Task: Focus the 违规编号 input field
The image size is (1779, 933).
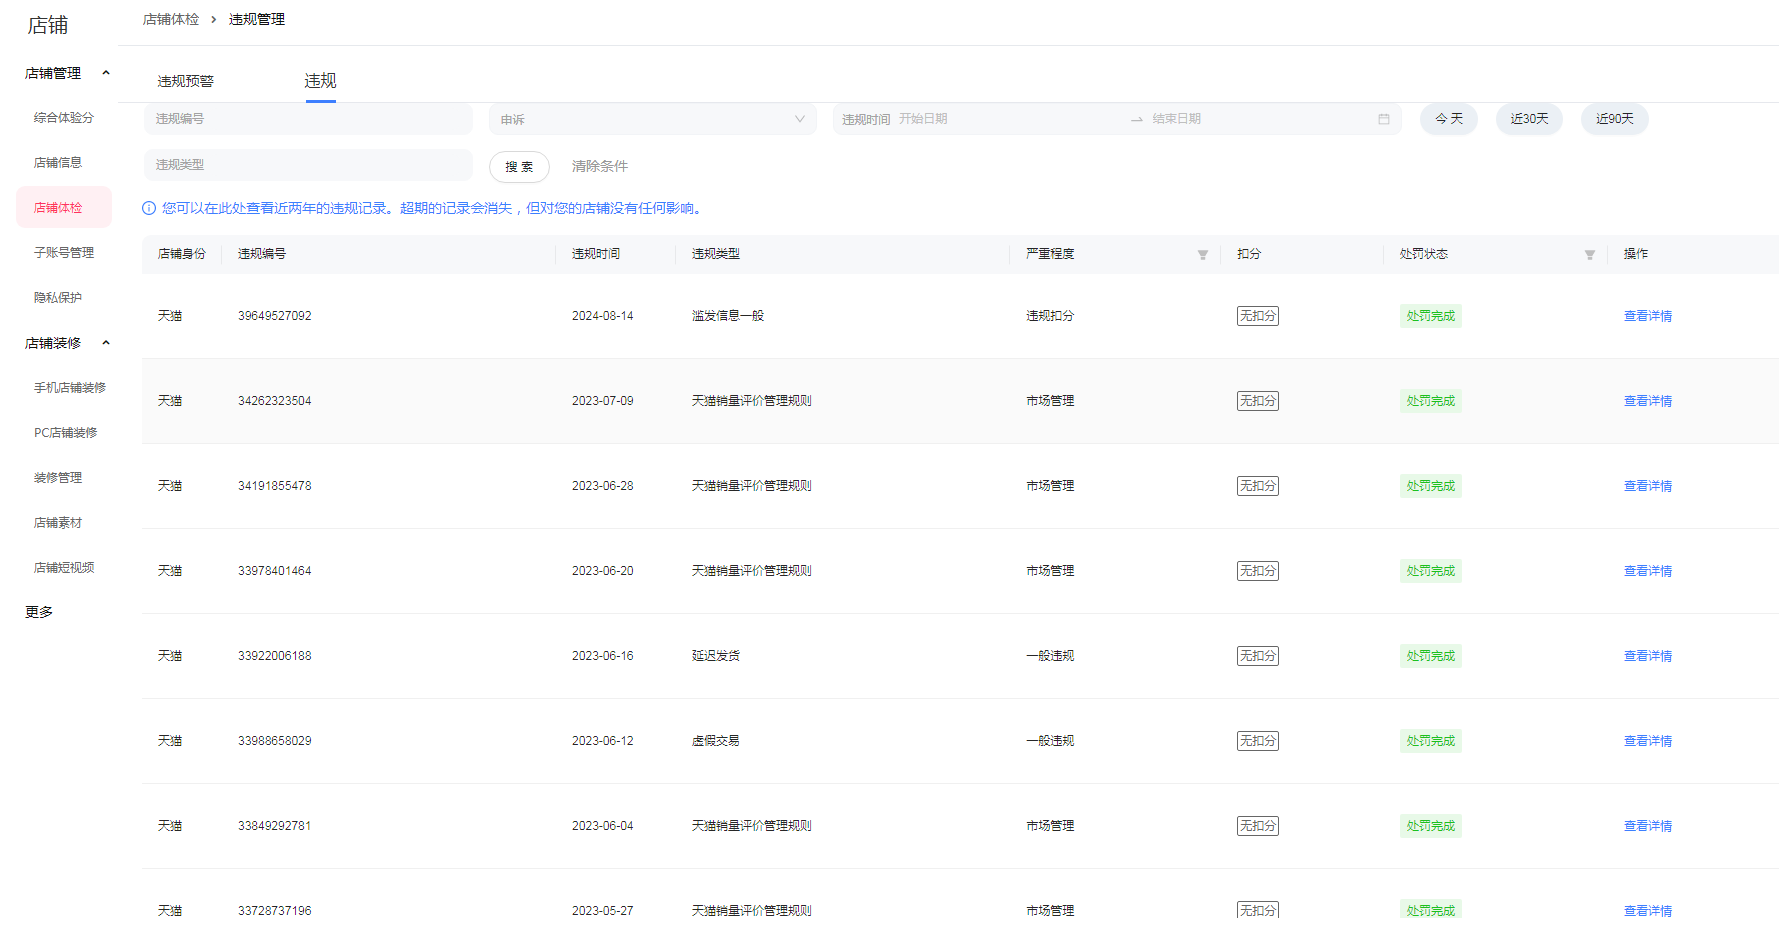Action: click(308, 119)
